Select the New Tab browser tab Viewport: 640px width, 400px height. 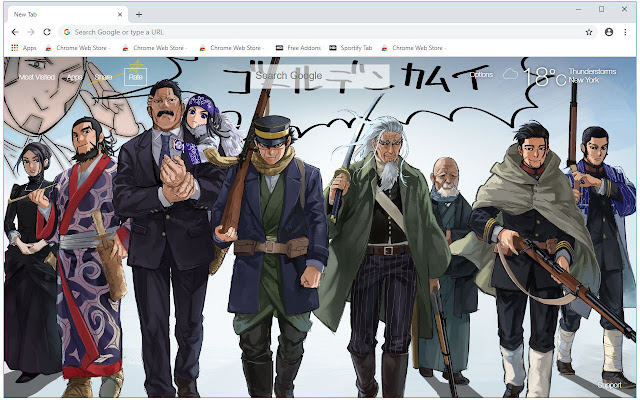[67, 14]
